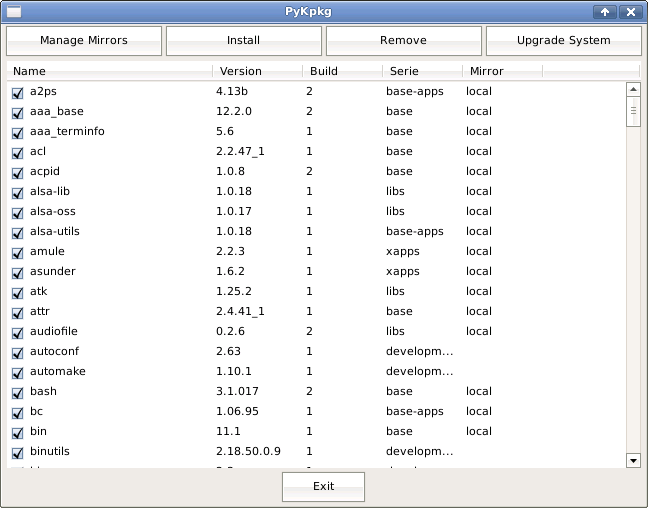The image size is (648, 508).
Task: Click version 1.06.95 of bc
Action: (x=237, y=411)
